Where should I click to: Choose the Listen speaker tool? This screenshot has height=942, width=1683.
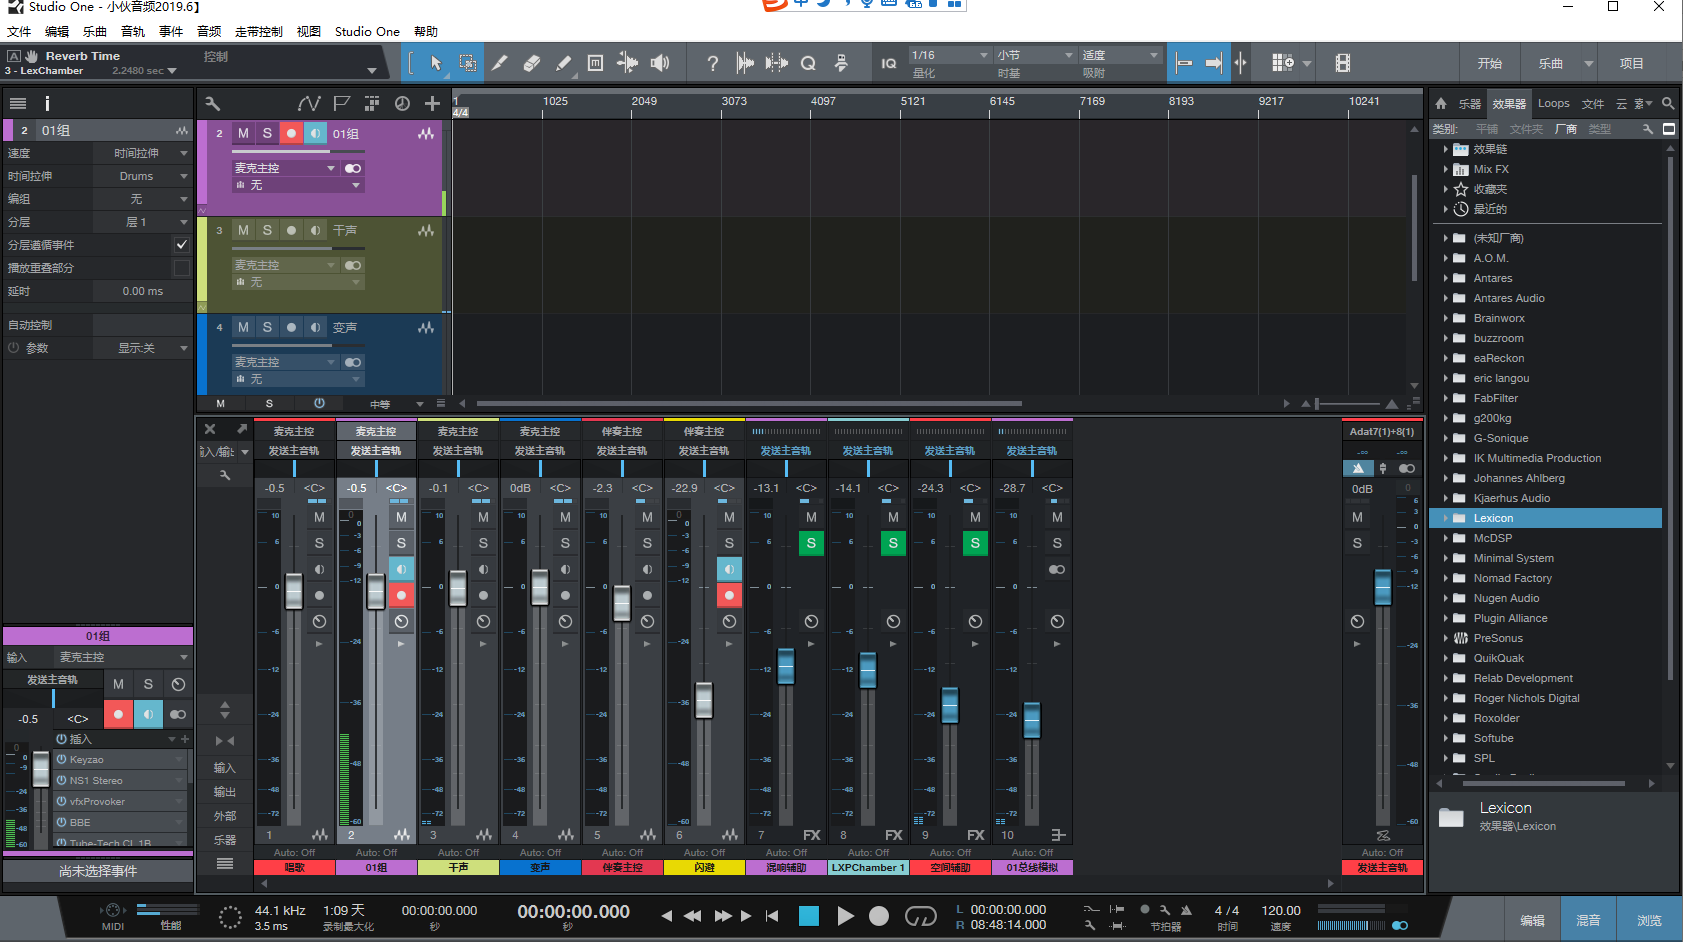tap(660, 63)
